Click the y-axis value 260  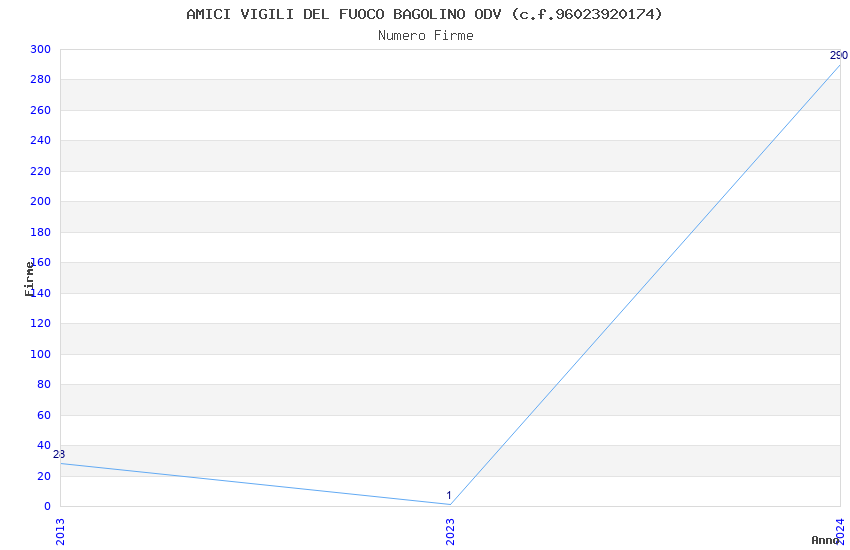click(41, 110)
